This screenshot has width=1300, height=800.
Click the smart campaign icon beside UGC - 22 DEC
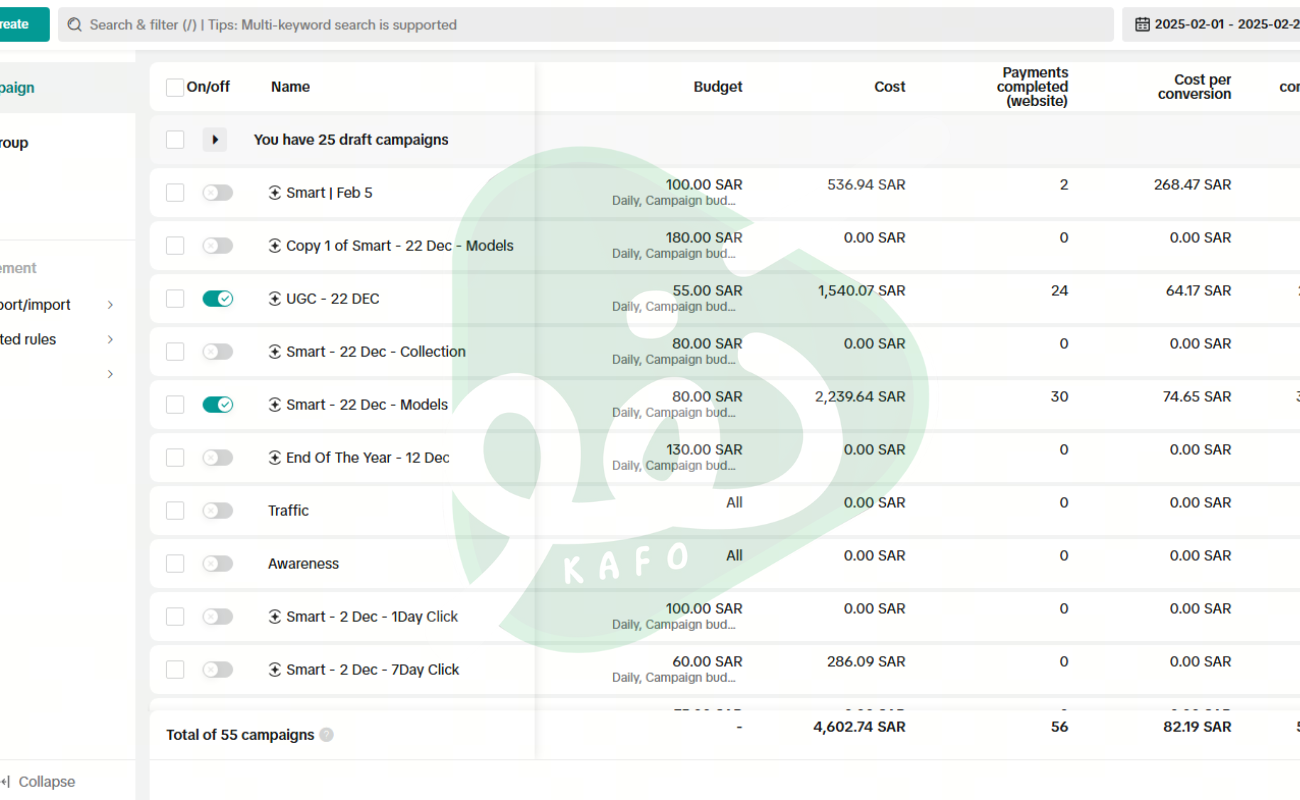click(x=275, y=299)
